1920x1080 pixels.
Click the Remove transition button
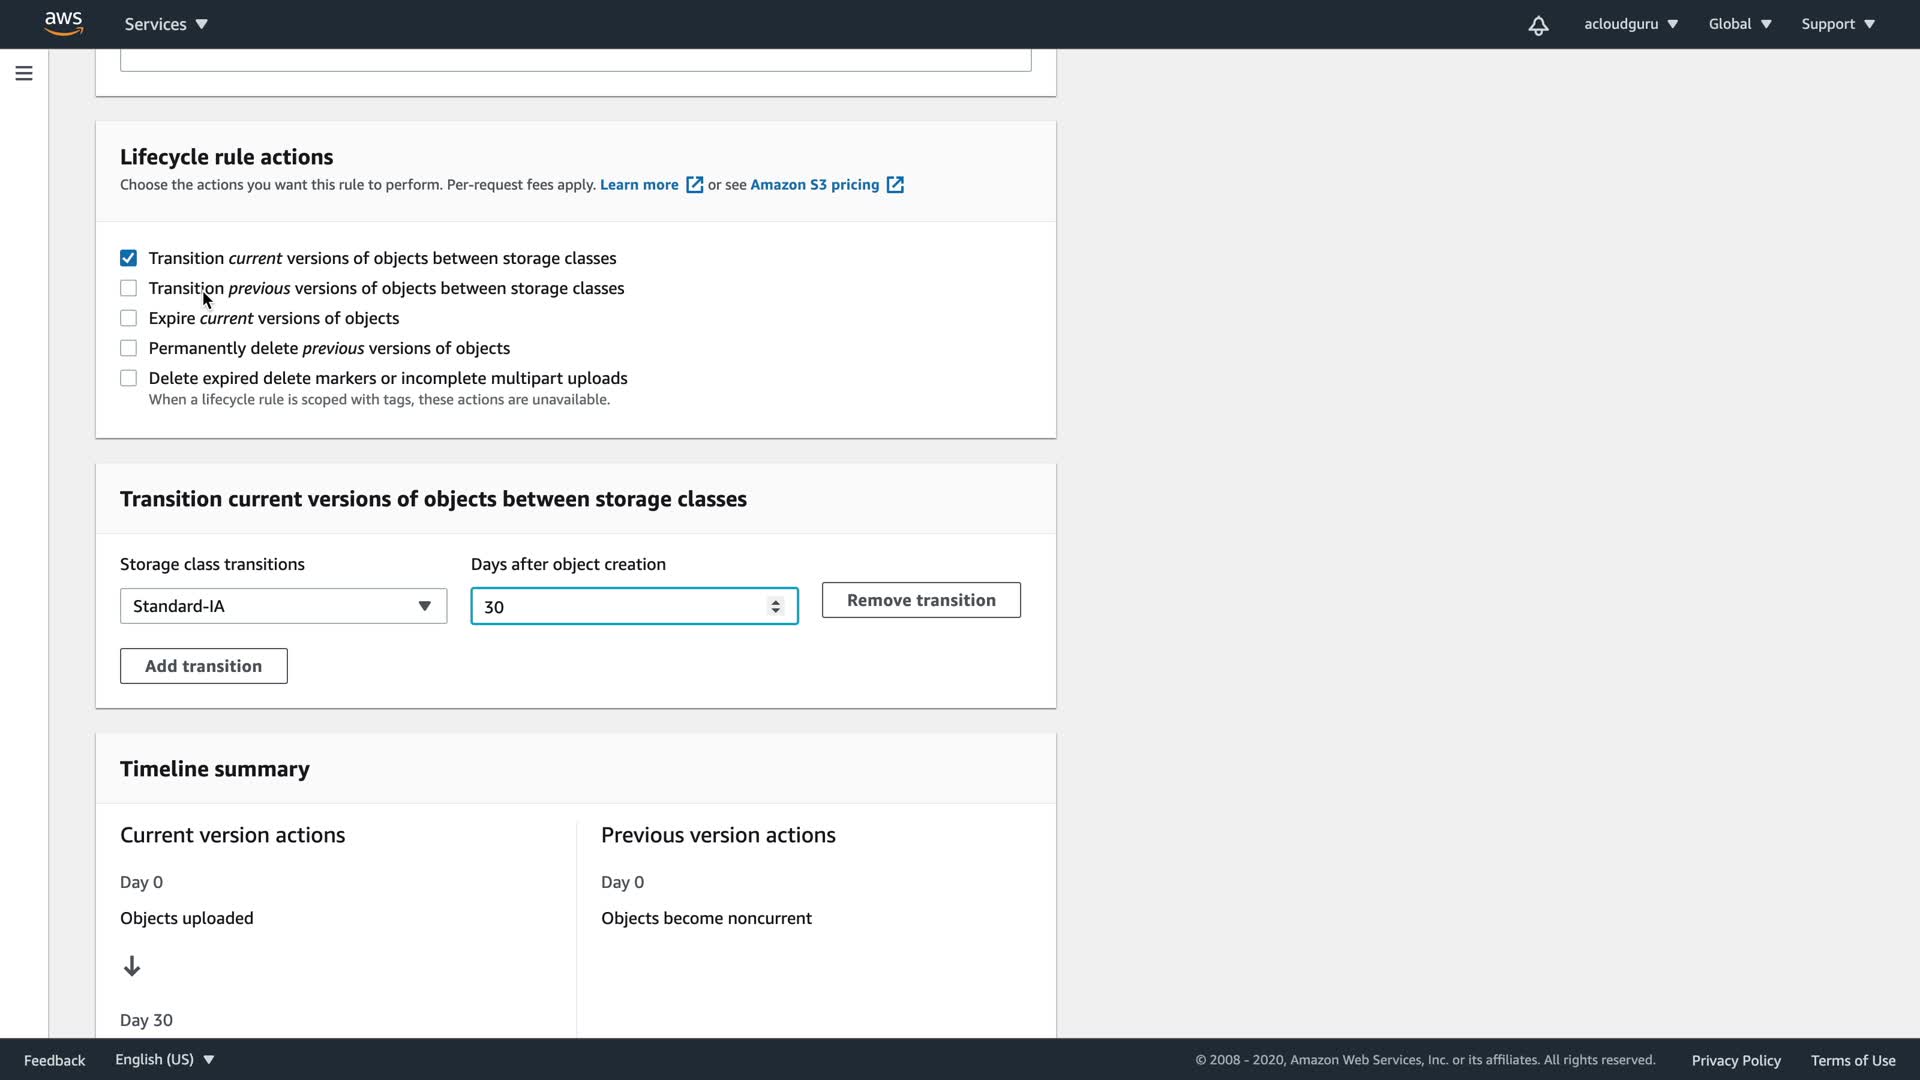coord(920,600)
